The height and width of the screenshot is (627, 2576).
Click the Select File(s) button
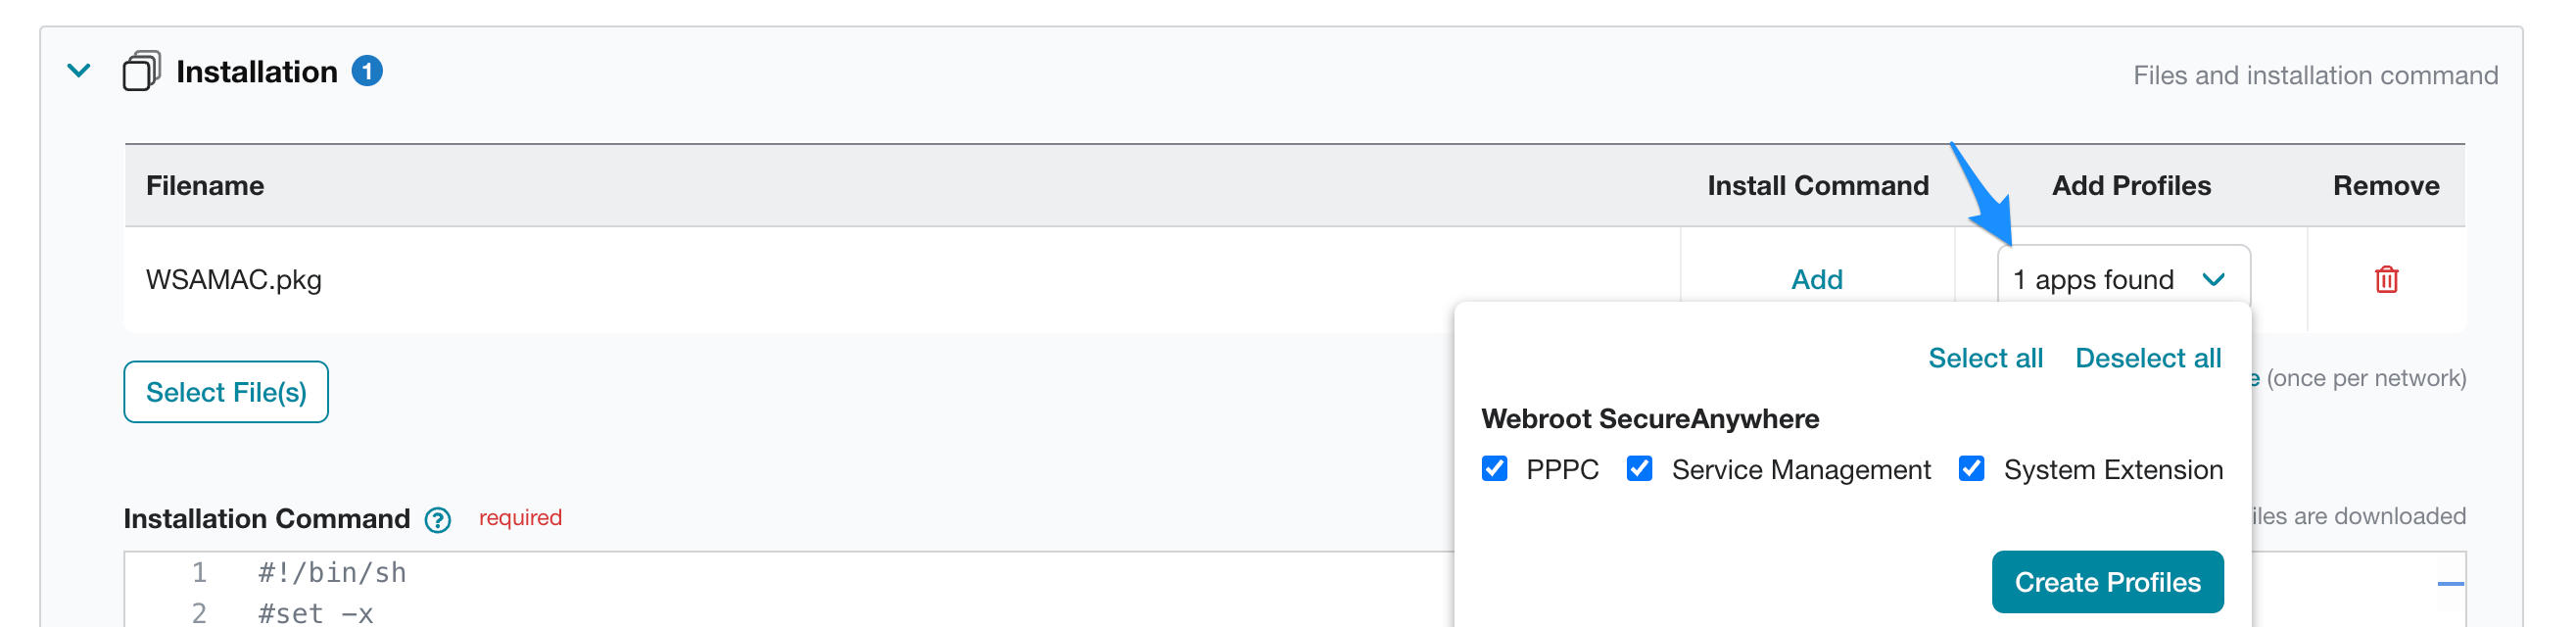pyautogui.click(x=225, y=391)
